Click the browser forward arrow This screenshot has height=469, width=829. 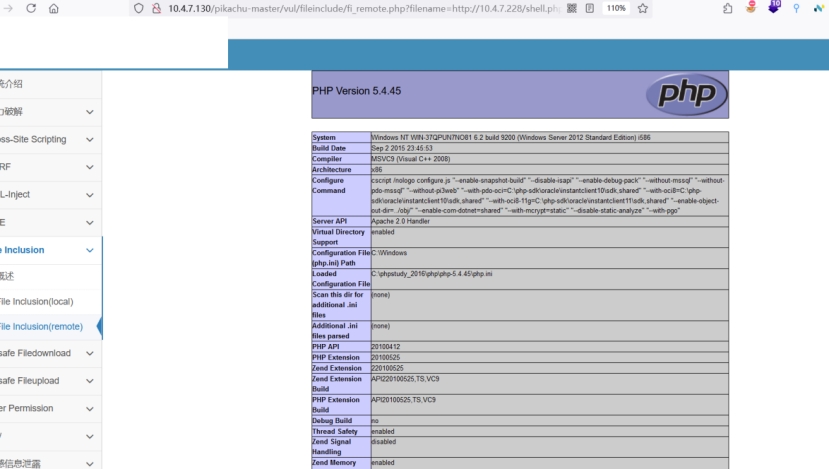pos(7,8)
